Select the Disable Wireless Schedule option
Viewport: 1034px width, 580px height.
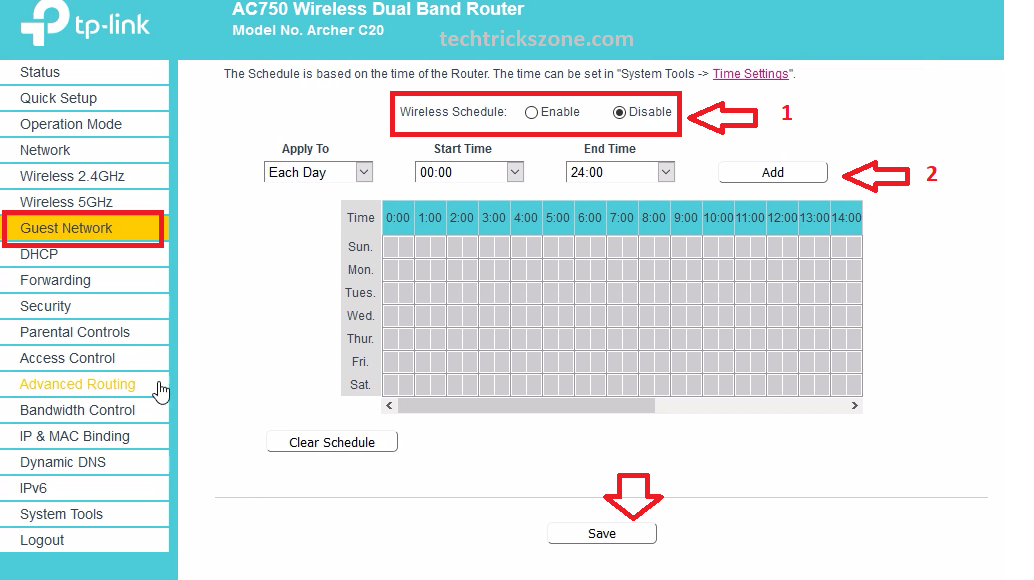coord(620,112)
